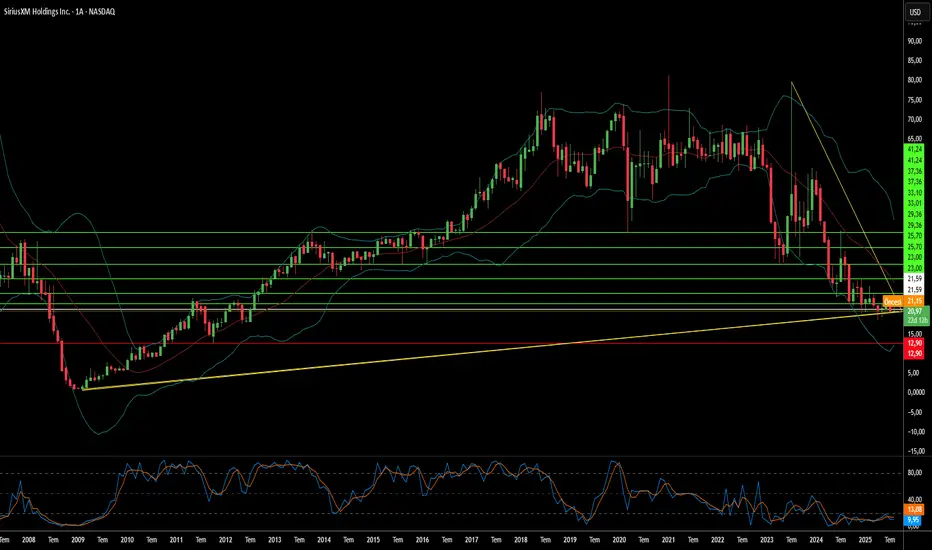Image resolution: width=932 pixels, height=550 pixels.
Task: Click the -10,00 price axis label
Action: pos(916,432)
